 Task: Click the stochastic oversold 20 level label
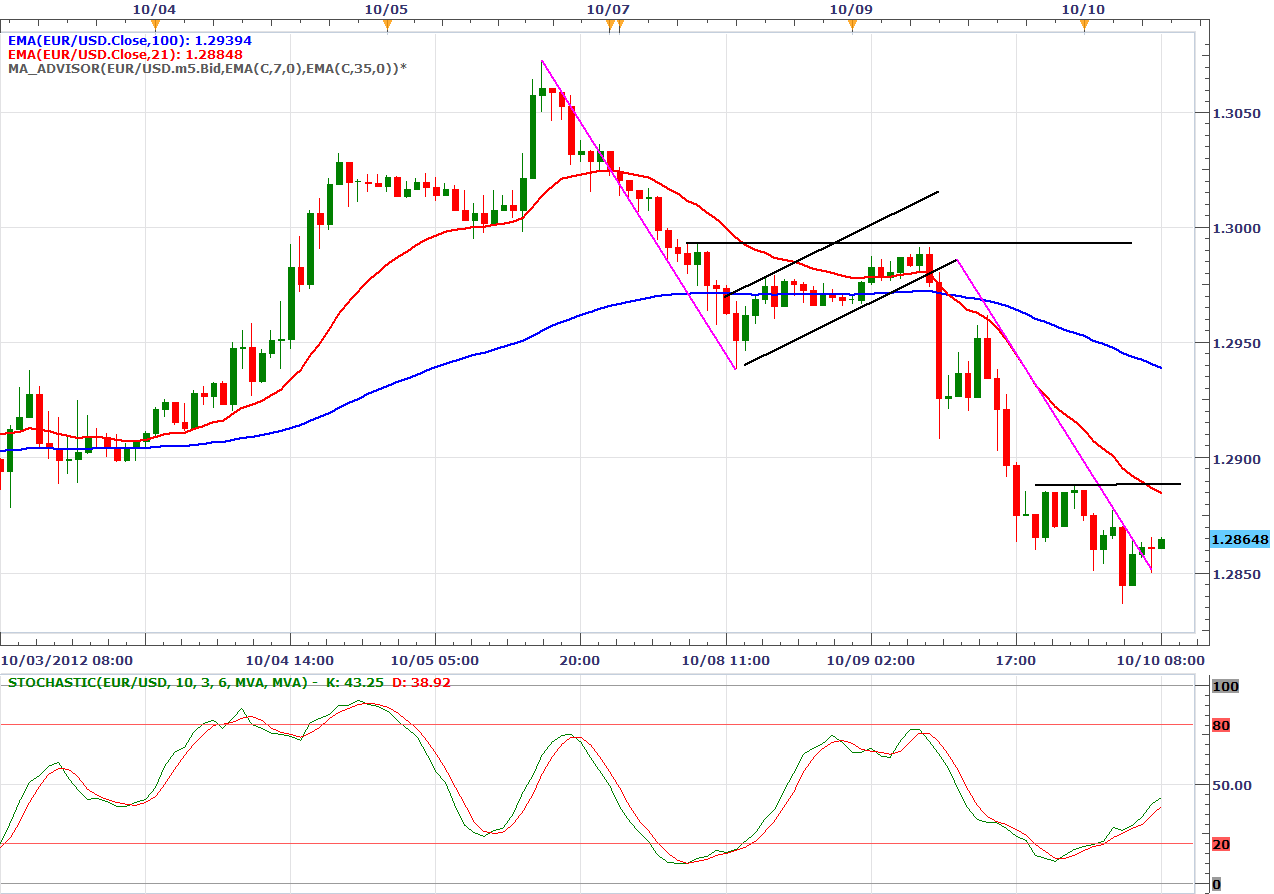[x=1220, y=844]
